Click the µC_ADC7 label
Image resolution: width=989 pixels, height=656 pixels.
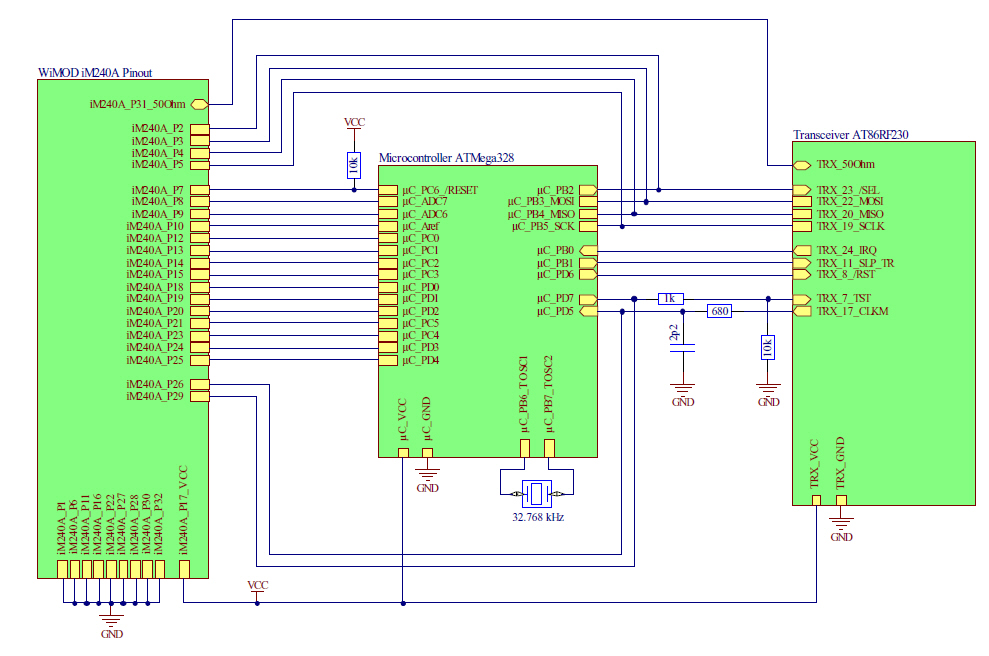(424, 202)
